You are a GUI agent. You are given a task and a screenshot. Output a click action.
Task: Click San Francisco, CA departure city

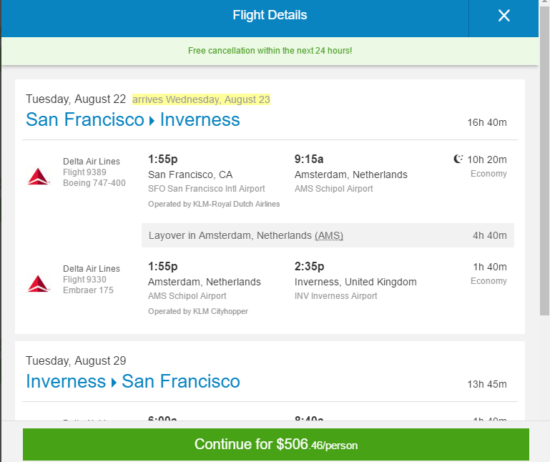pyautogui.click(x=190, y=174)
